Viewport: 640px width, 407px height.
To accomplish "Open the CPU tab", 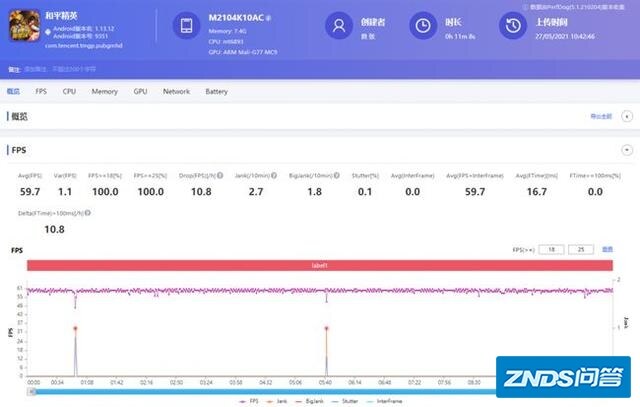I will tap(69, 91).
